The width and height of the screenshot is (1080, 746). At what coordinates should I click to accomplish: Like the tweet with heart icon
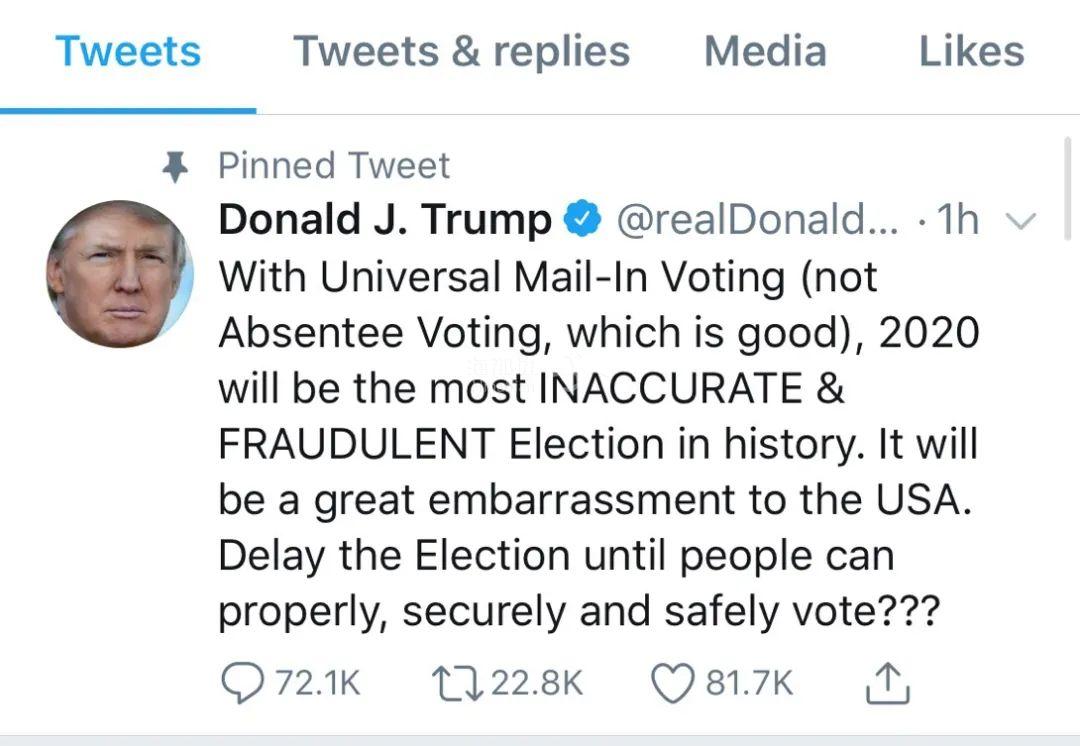pos(672,683)
